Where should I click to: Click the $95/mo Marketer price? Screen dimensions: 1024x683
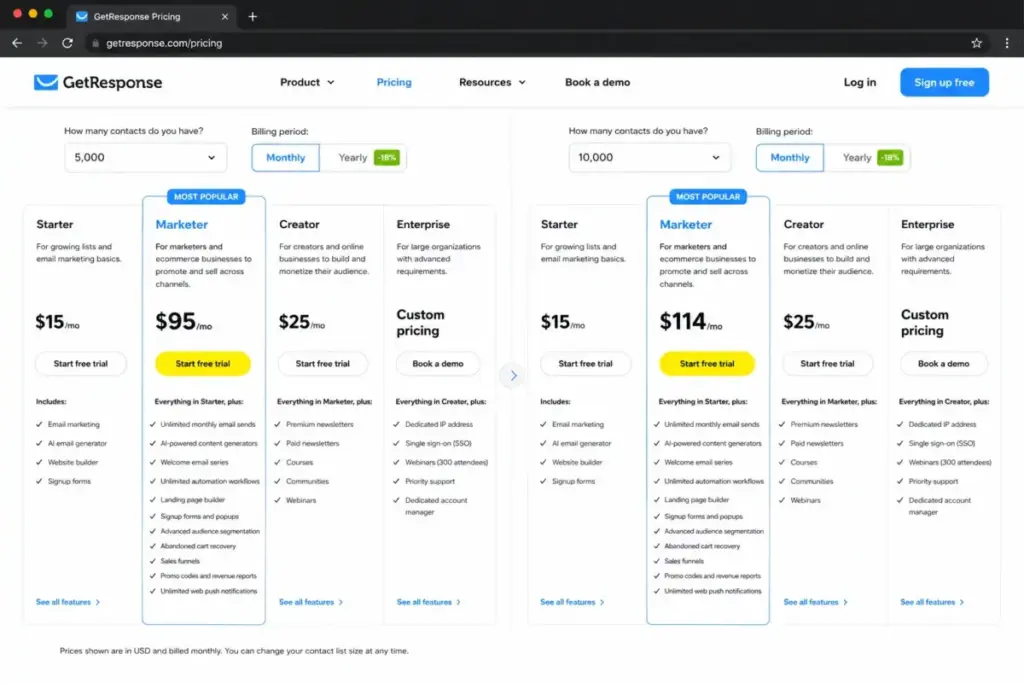tap(184, 321)
